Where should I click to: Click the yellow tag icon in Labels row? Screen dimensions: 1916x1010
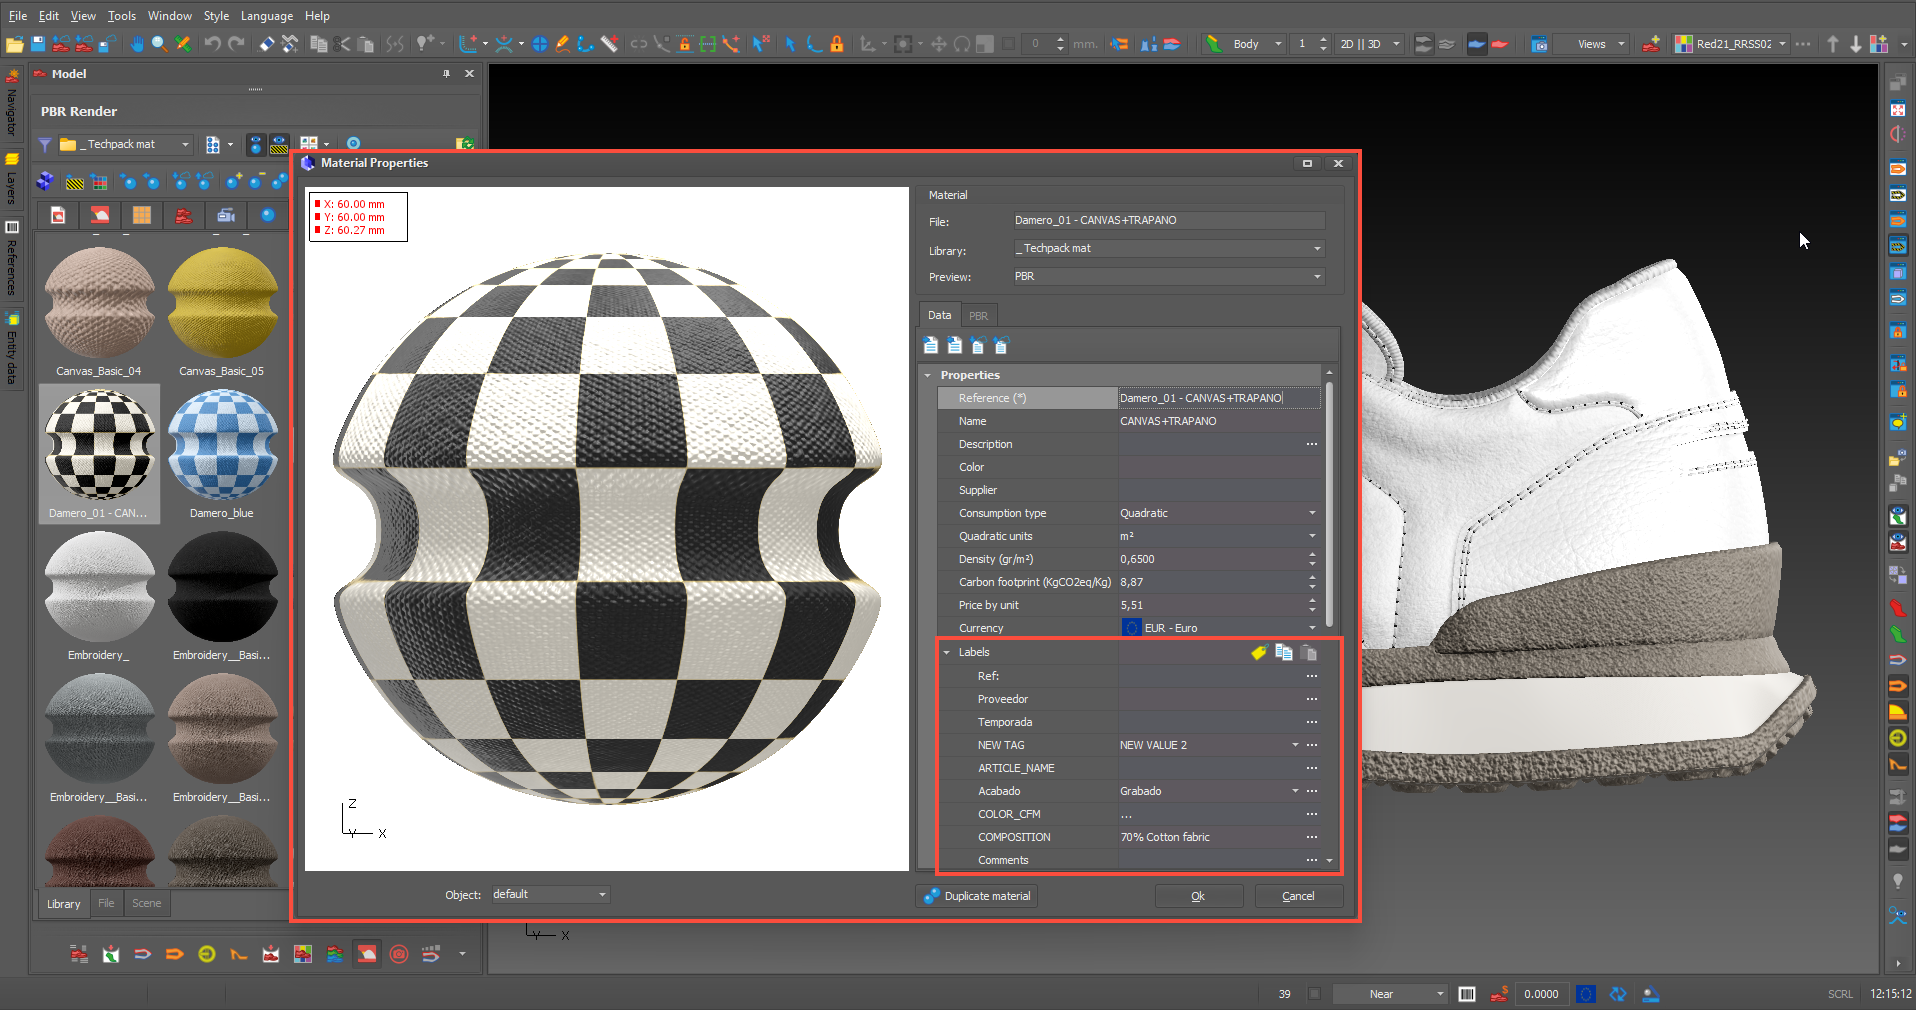coord(1258,653)
